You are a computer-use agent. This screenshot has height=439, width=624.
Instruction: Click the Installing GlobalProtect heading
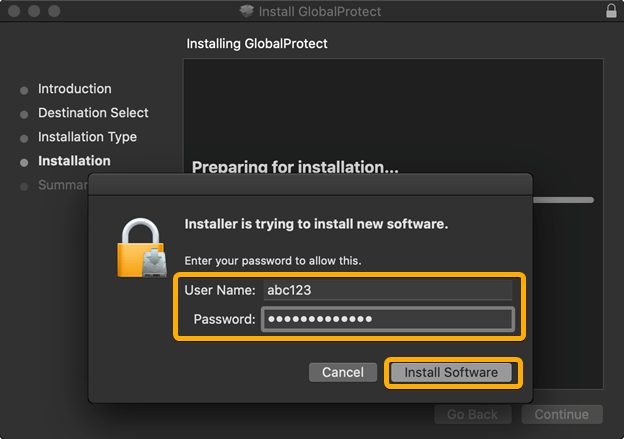[x=257, y=44]
